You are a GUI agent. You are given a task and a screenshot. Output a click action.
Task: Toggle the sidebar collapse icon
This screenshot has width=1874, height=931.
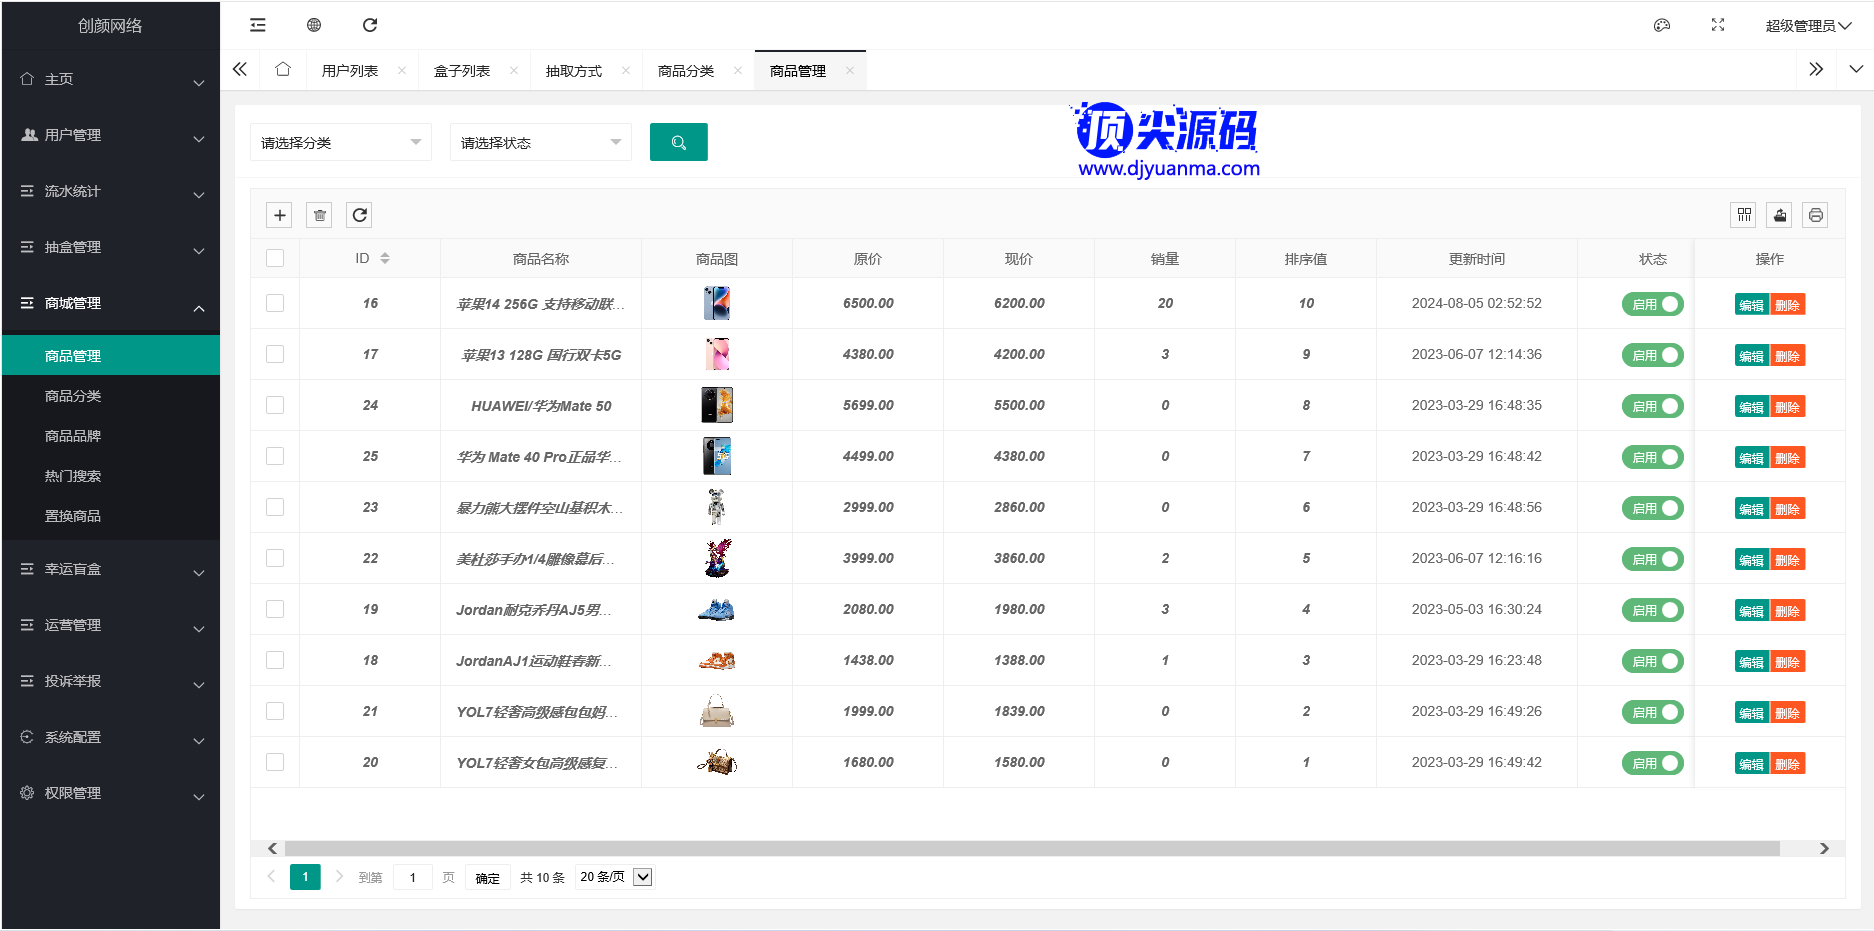(258, 25)
